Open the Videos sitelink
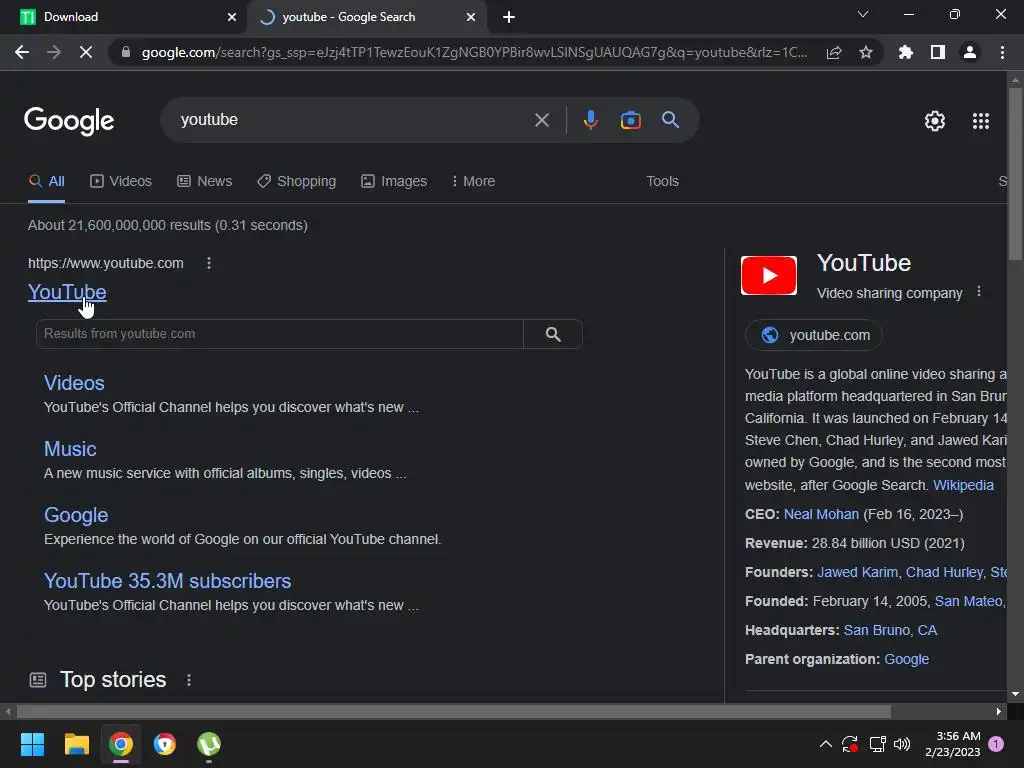The height and width of the screenshot is (768, 1024). 74,383
